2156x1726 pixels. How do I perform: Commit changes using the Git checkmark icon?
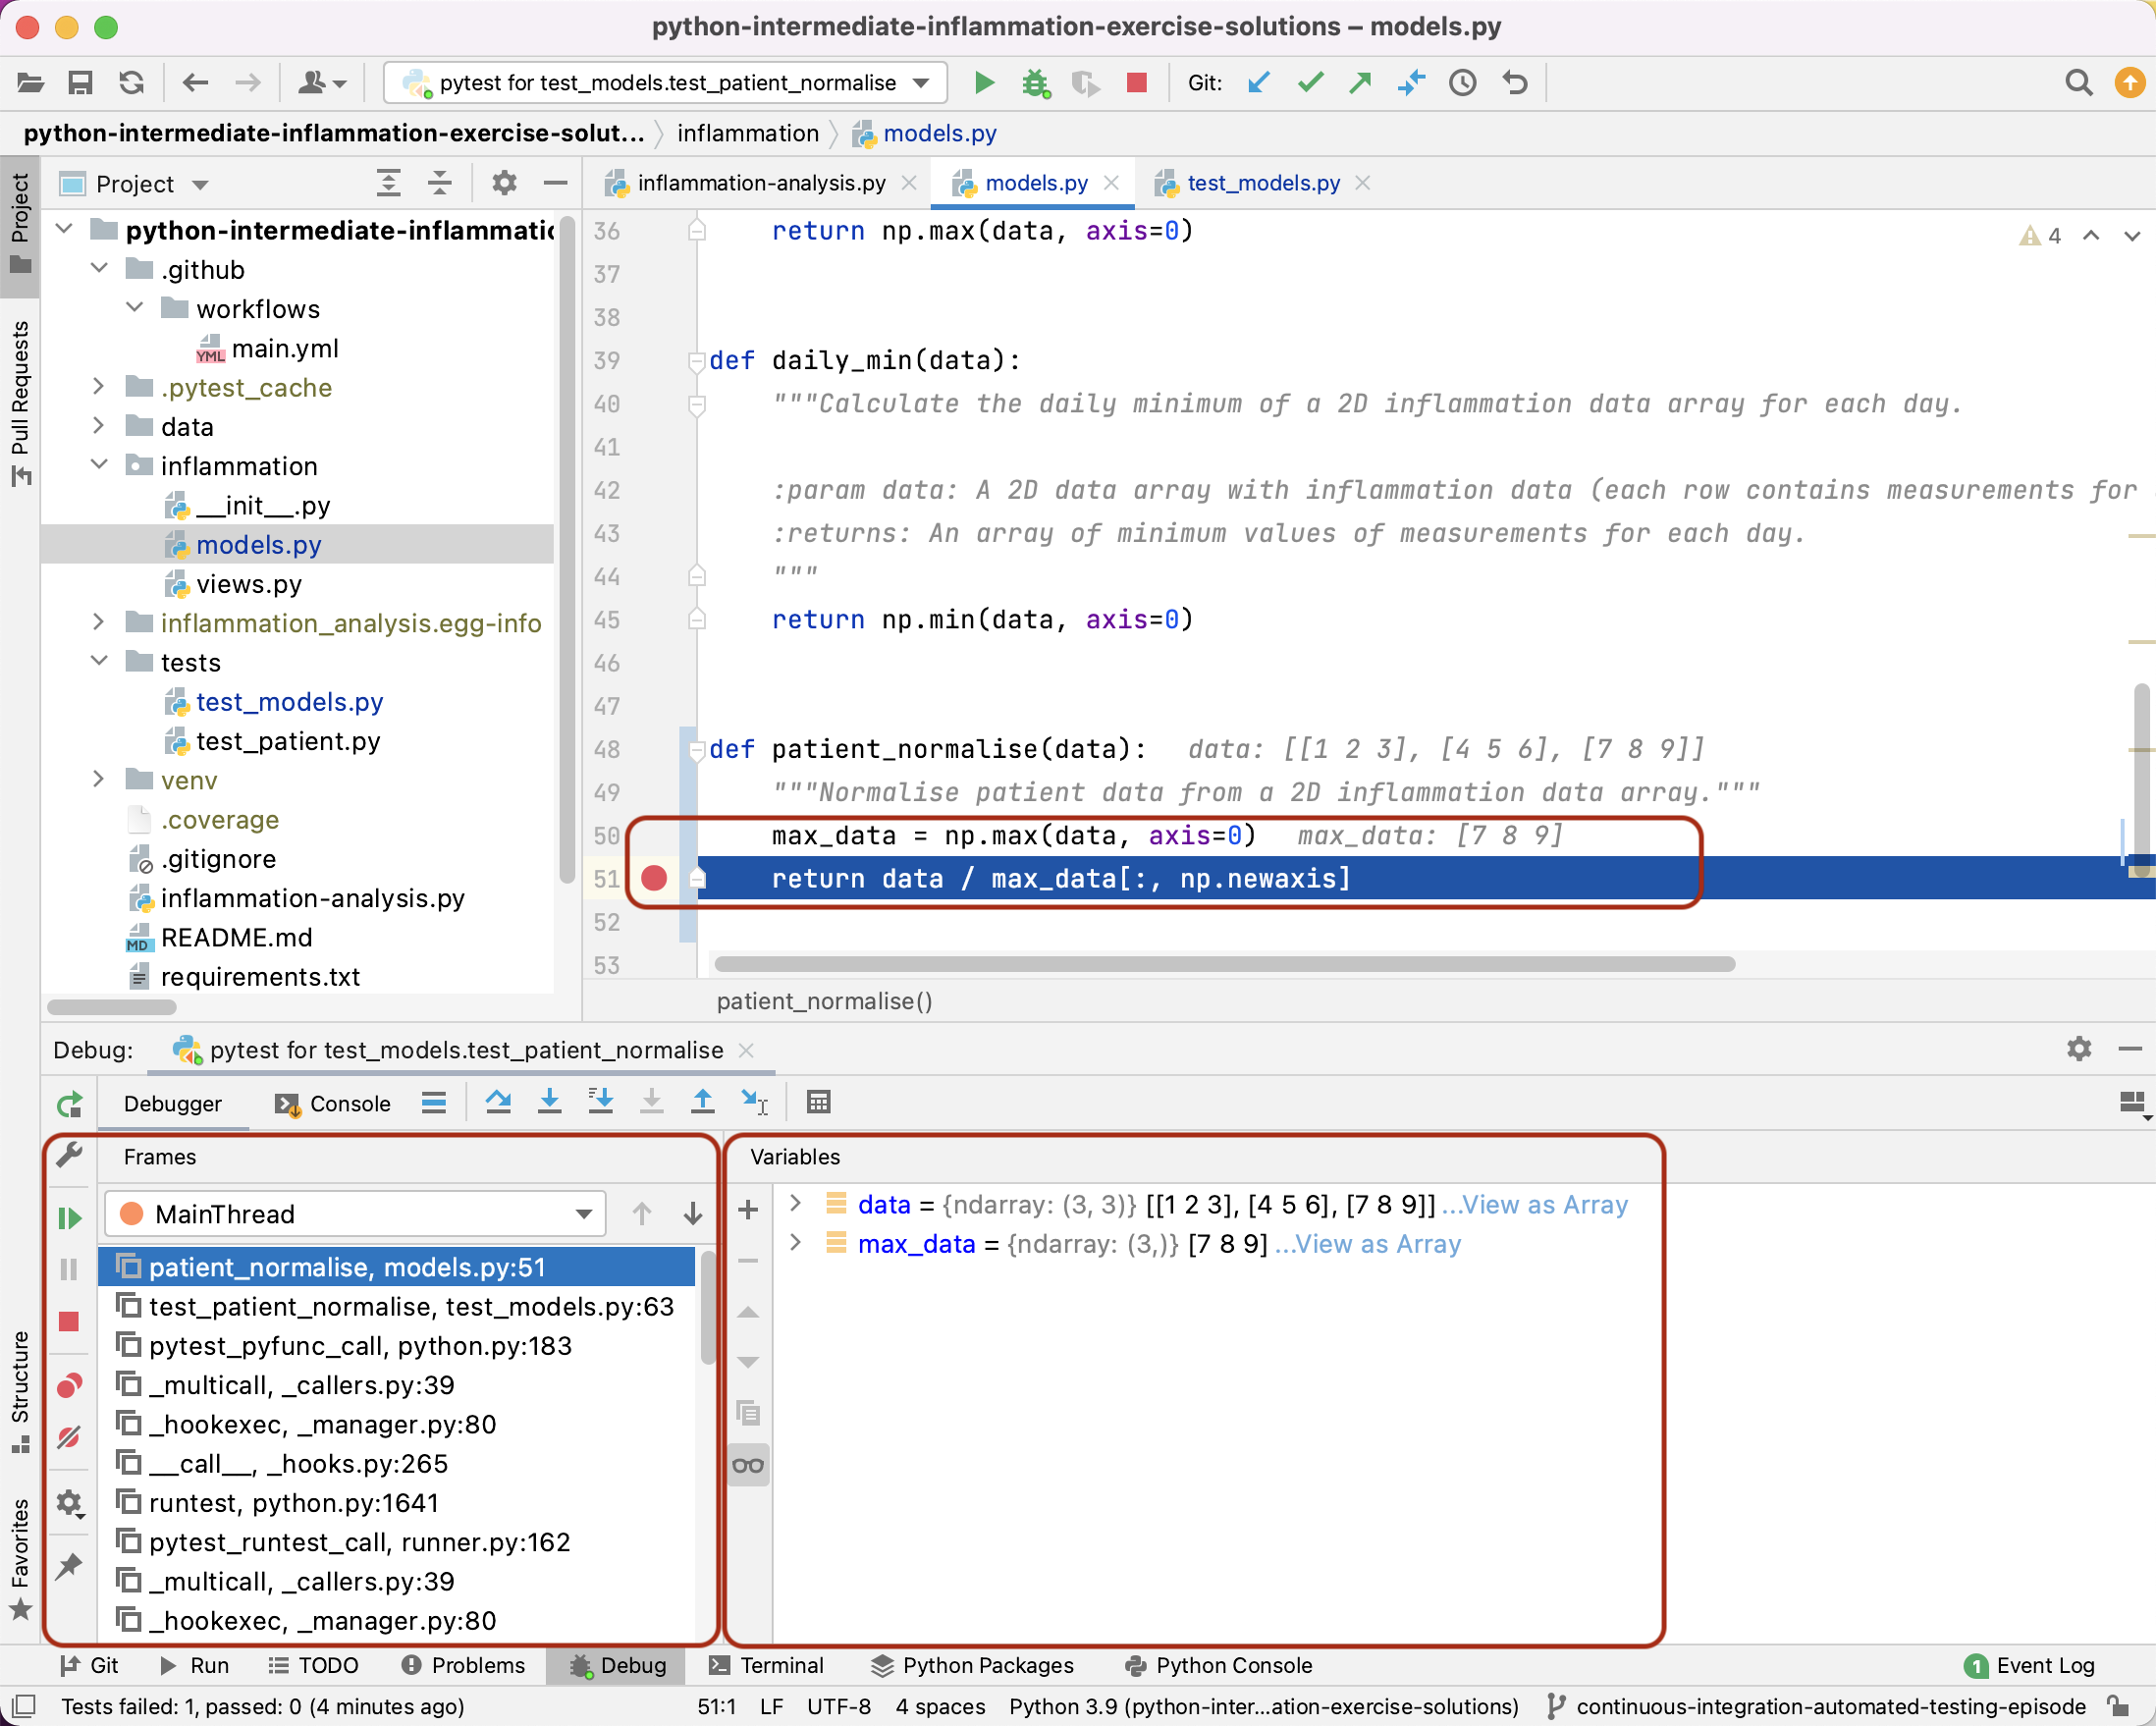point(1309,83)
